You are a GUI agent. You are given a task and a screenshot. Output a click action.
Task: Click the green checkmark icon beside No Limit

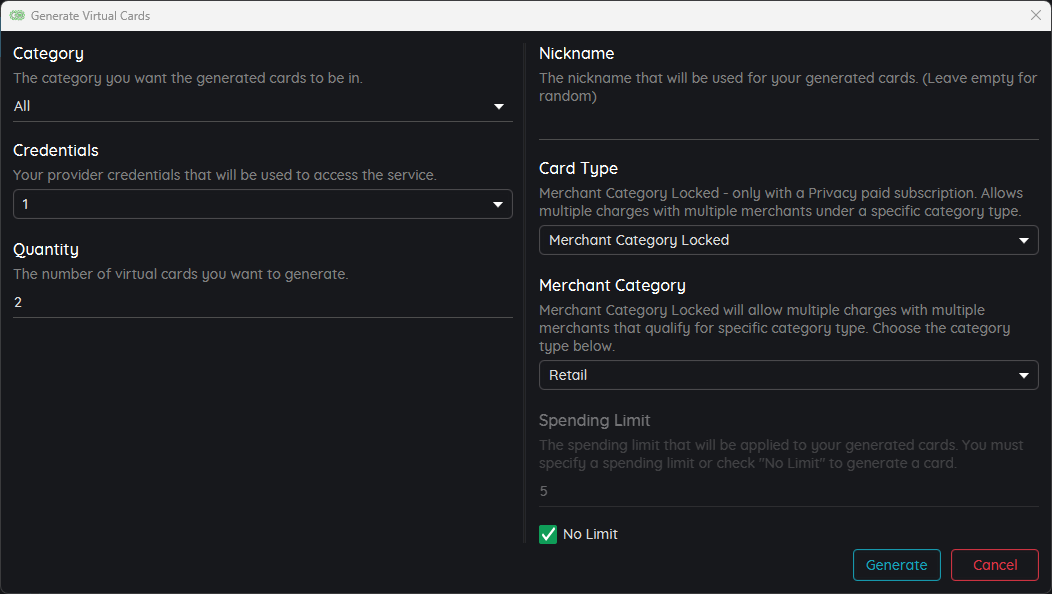click(x=548, y=534)
